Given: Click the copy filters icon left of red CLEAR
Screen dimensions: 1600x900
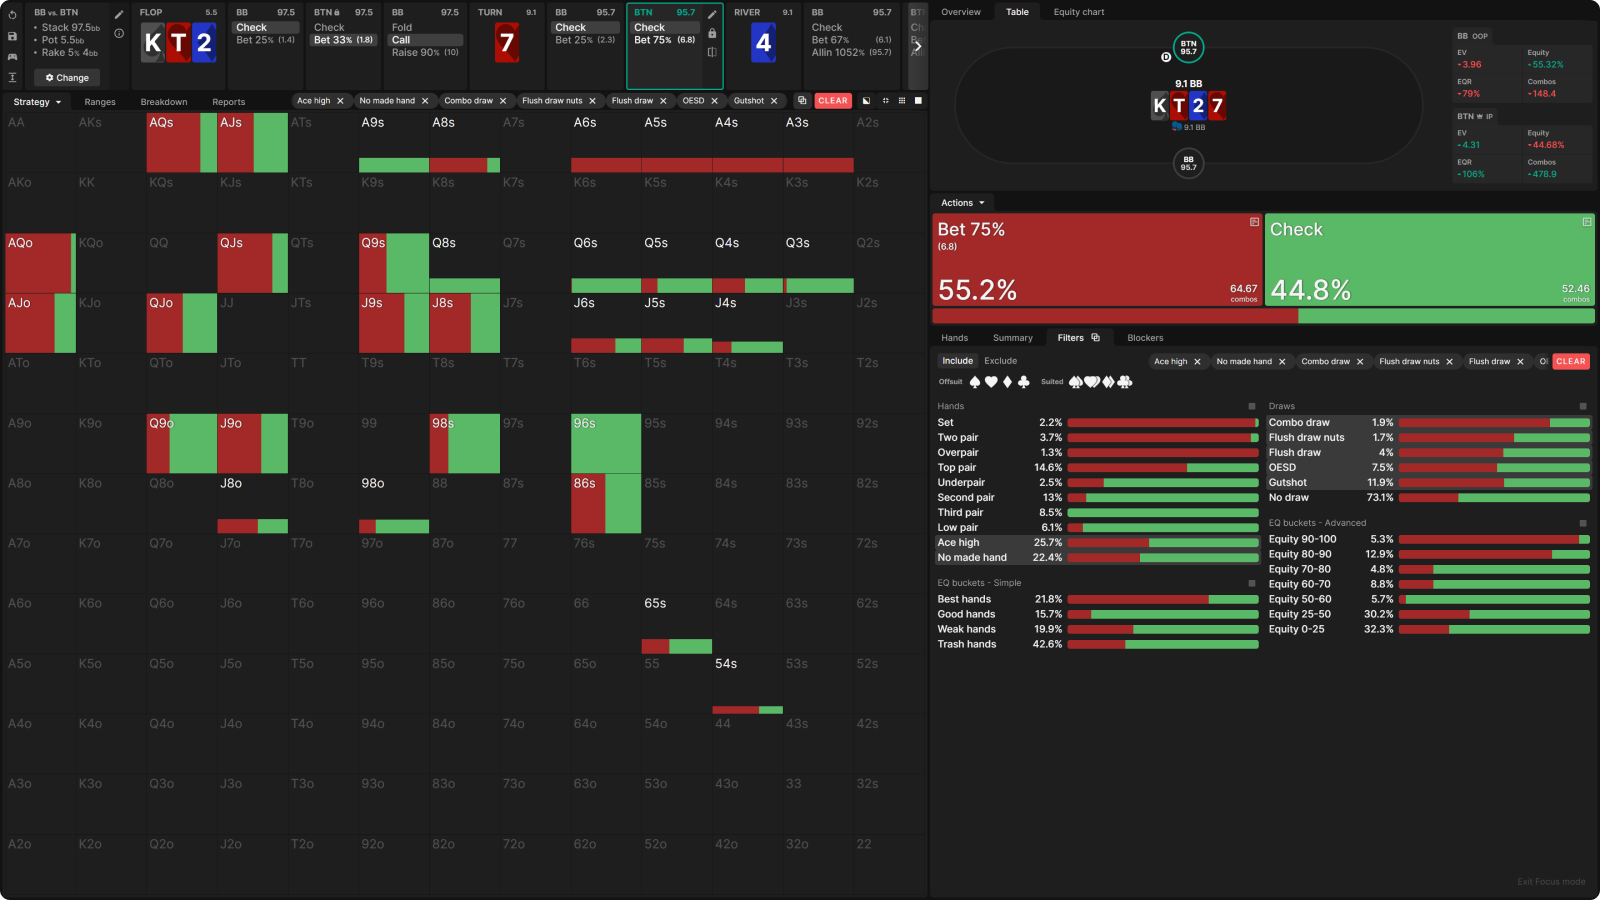Looking at the screenshot, I should click(x=801, y=101).
